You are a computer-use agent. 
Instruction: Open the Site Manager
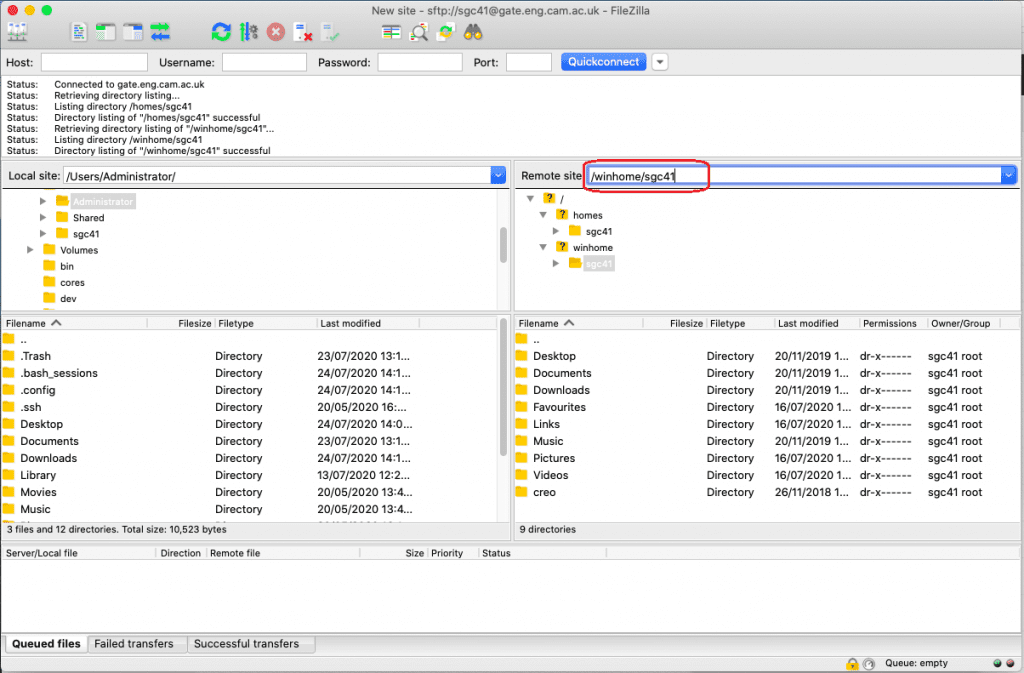pyautogui.click(x=17, y=32)
